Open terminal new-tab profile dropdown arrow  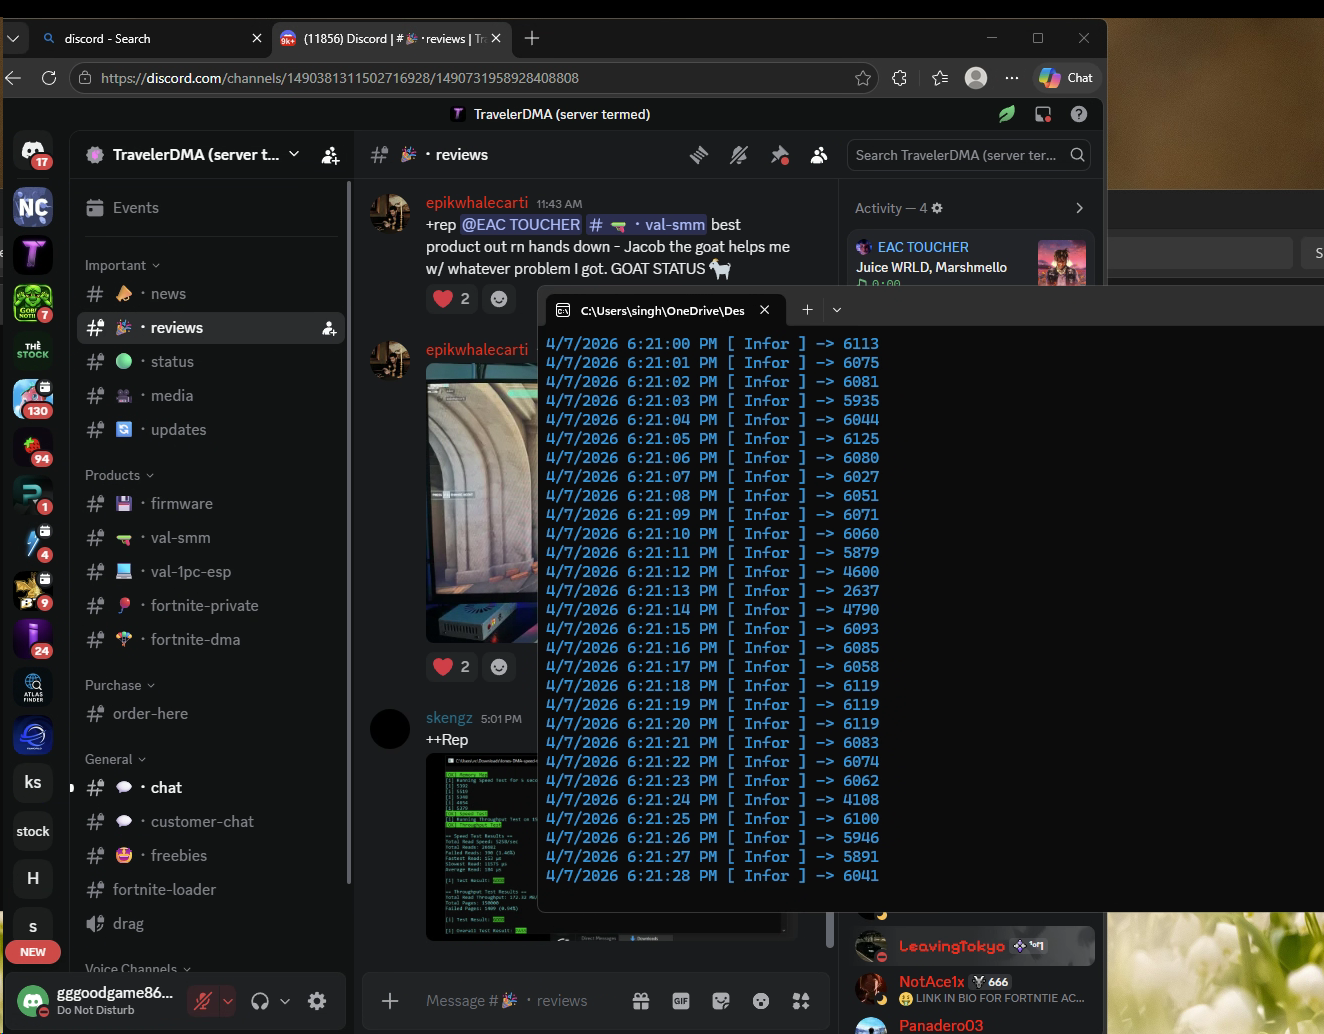click(837, 310)
